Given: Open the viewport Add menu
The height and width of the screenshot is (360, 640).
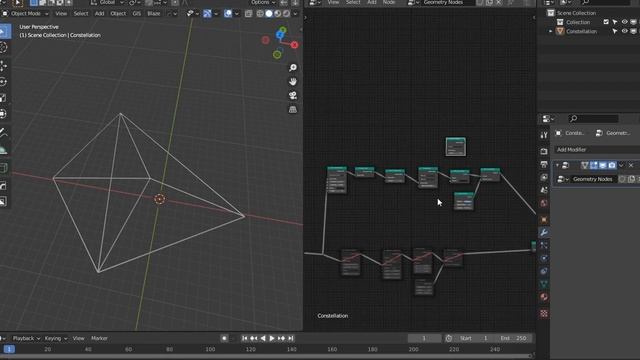Looking at the screenshot, I should point(99,13).
